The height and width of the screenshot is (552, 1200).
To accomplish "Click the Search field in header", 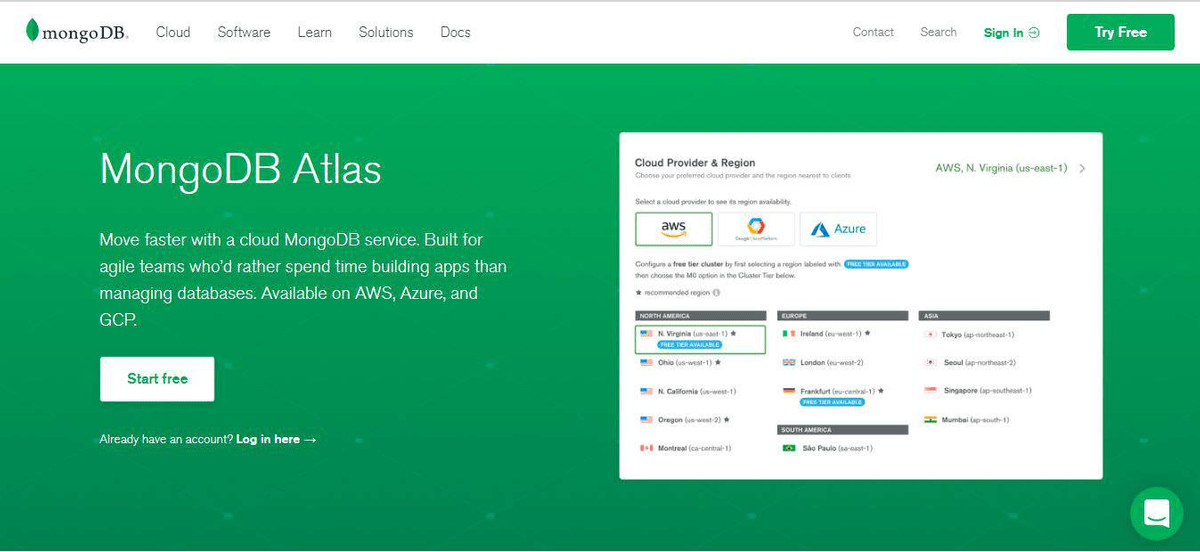I will tap(938, 32).
